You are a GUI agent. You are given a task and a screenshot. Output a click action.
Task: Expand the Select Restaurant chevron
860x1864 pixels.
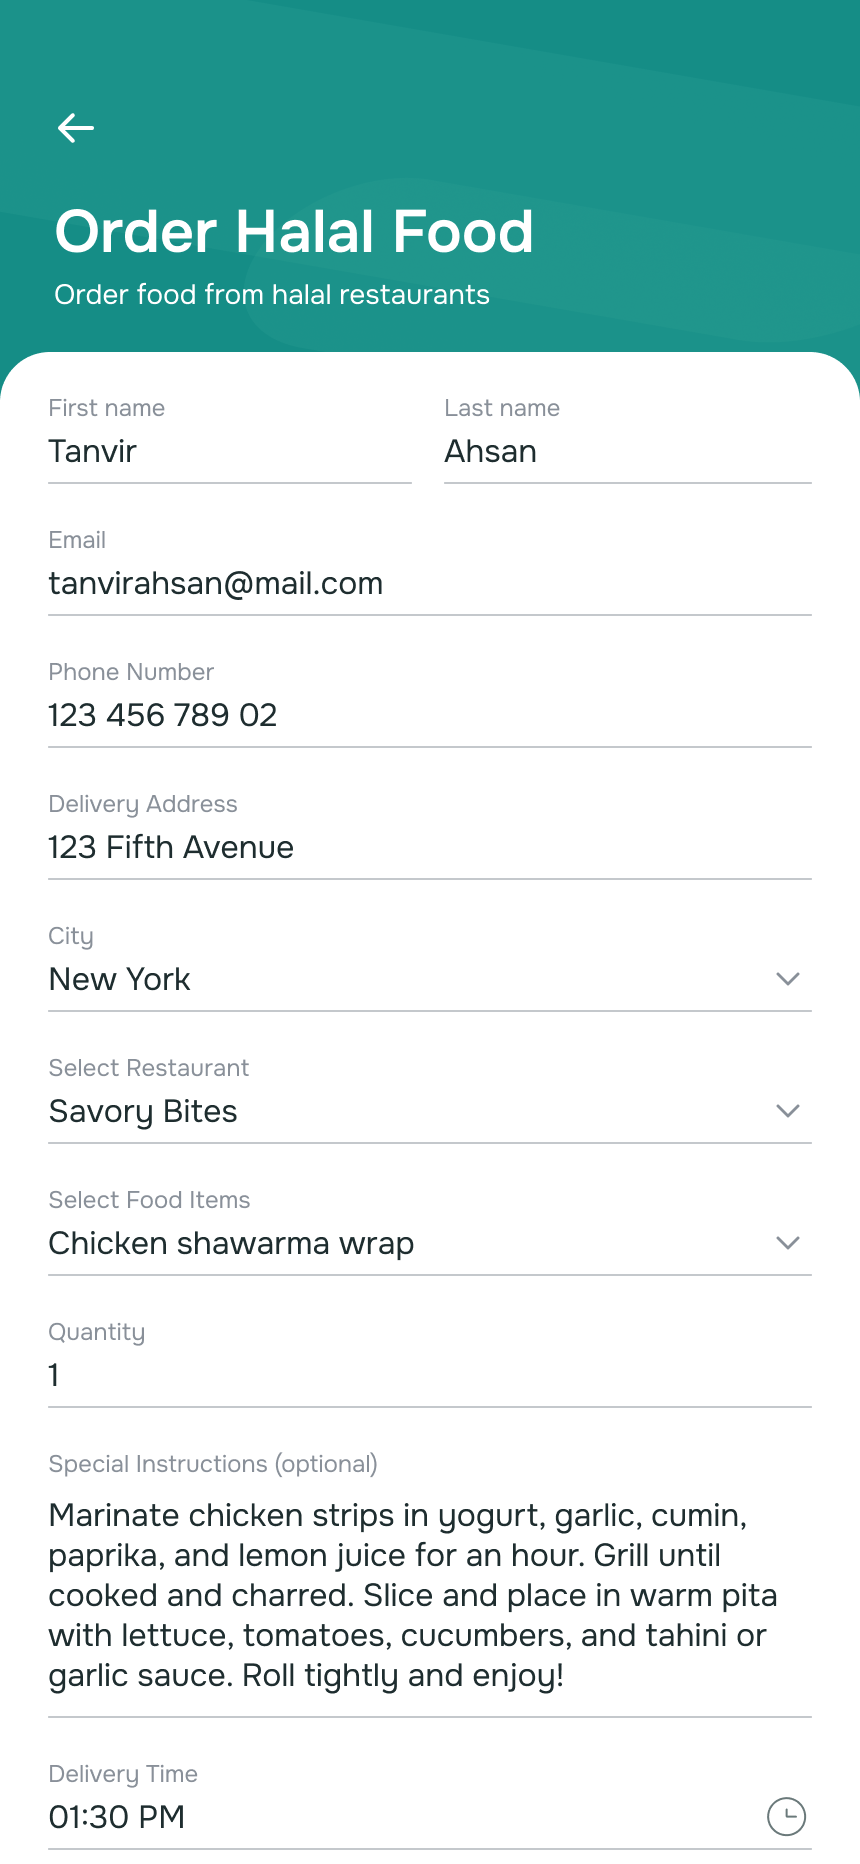pyautogui.click(x=788, y=1111)
